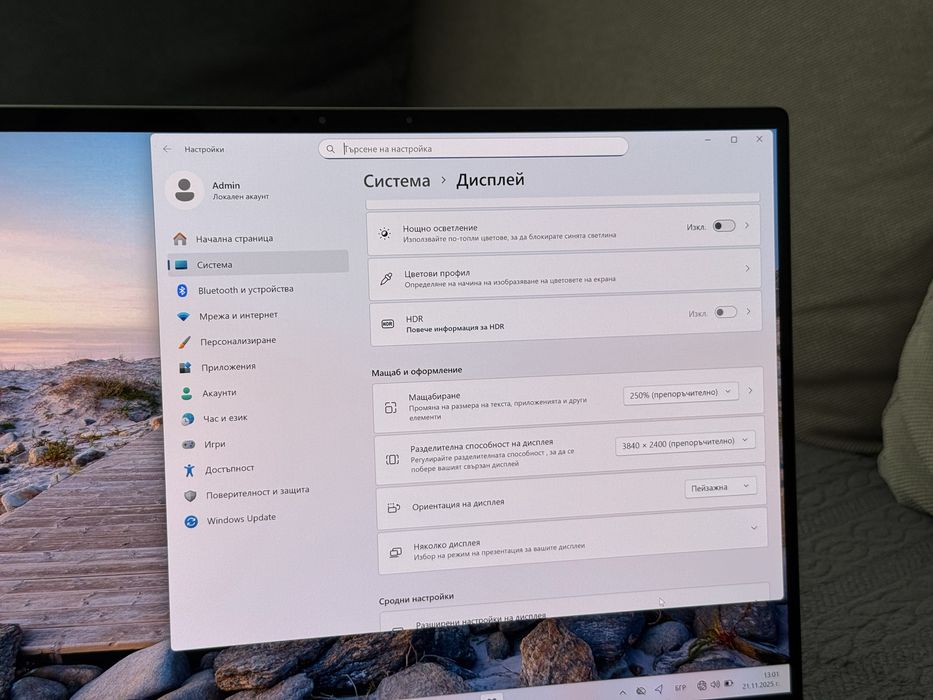This screenshot has width=933, height=700.
Task: Click the crossed-out cloud icon in system tray
Action: coord(641,690)
